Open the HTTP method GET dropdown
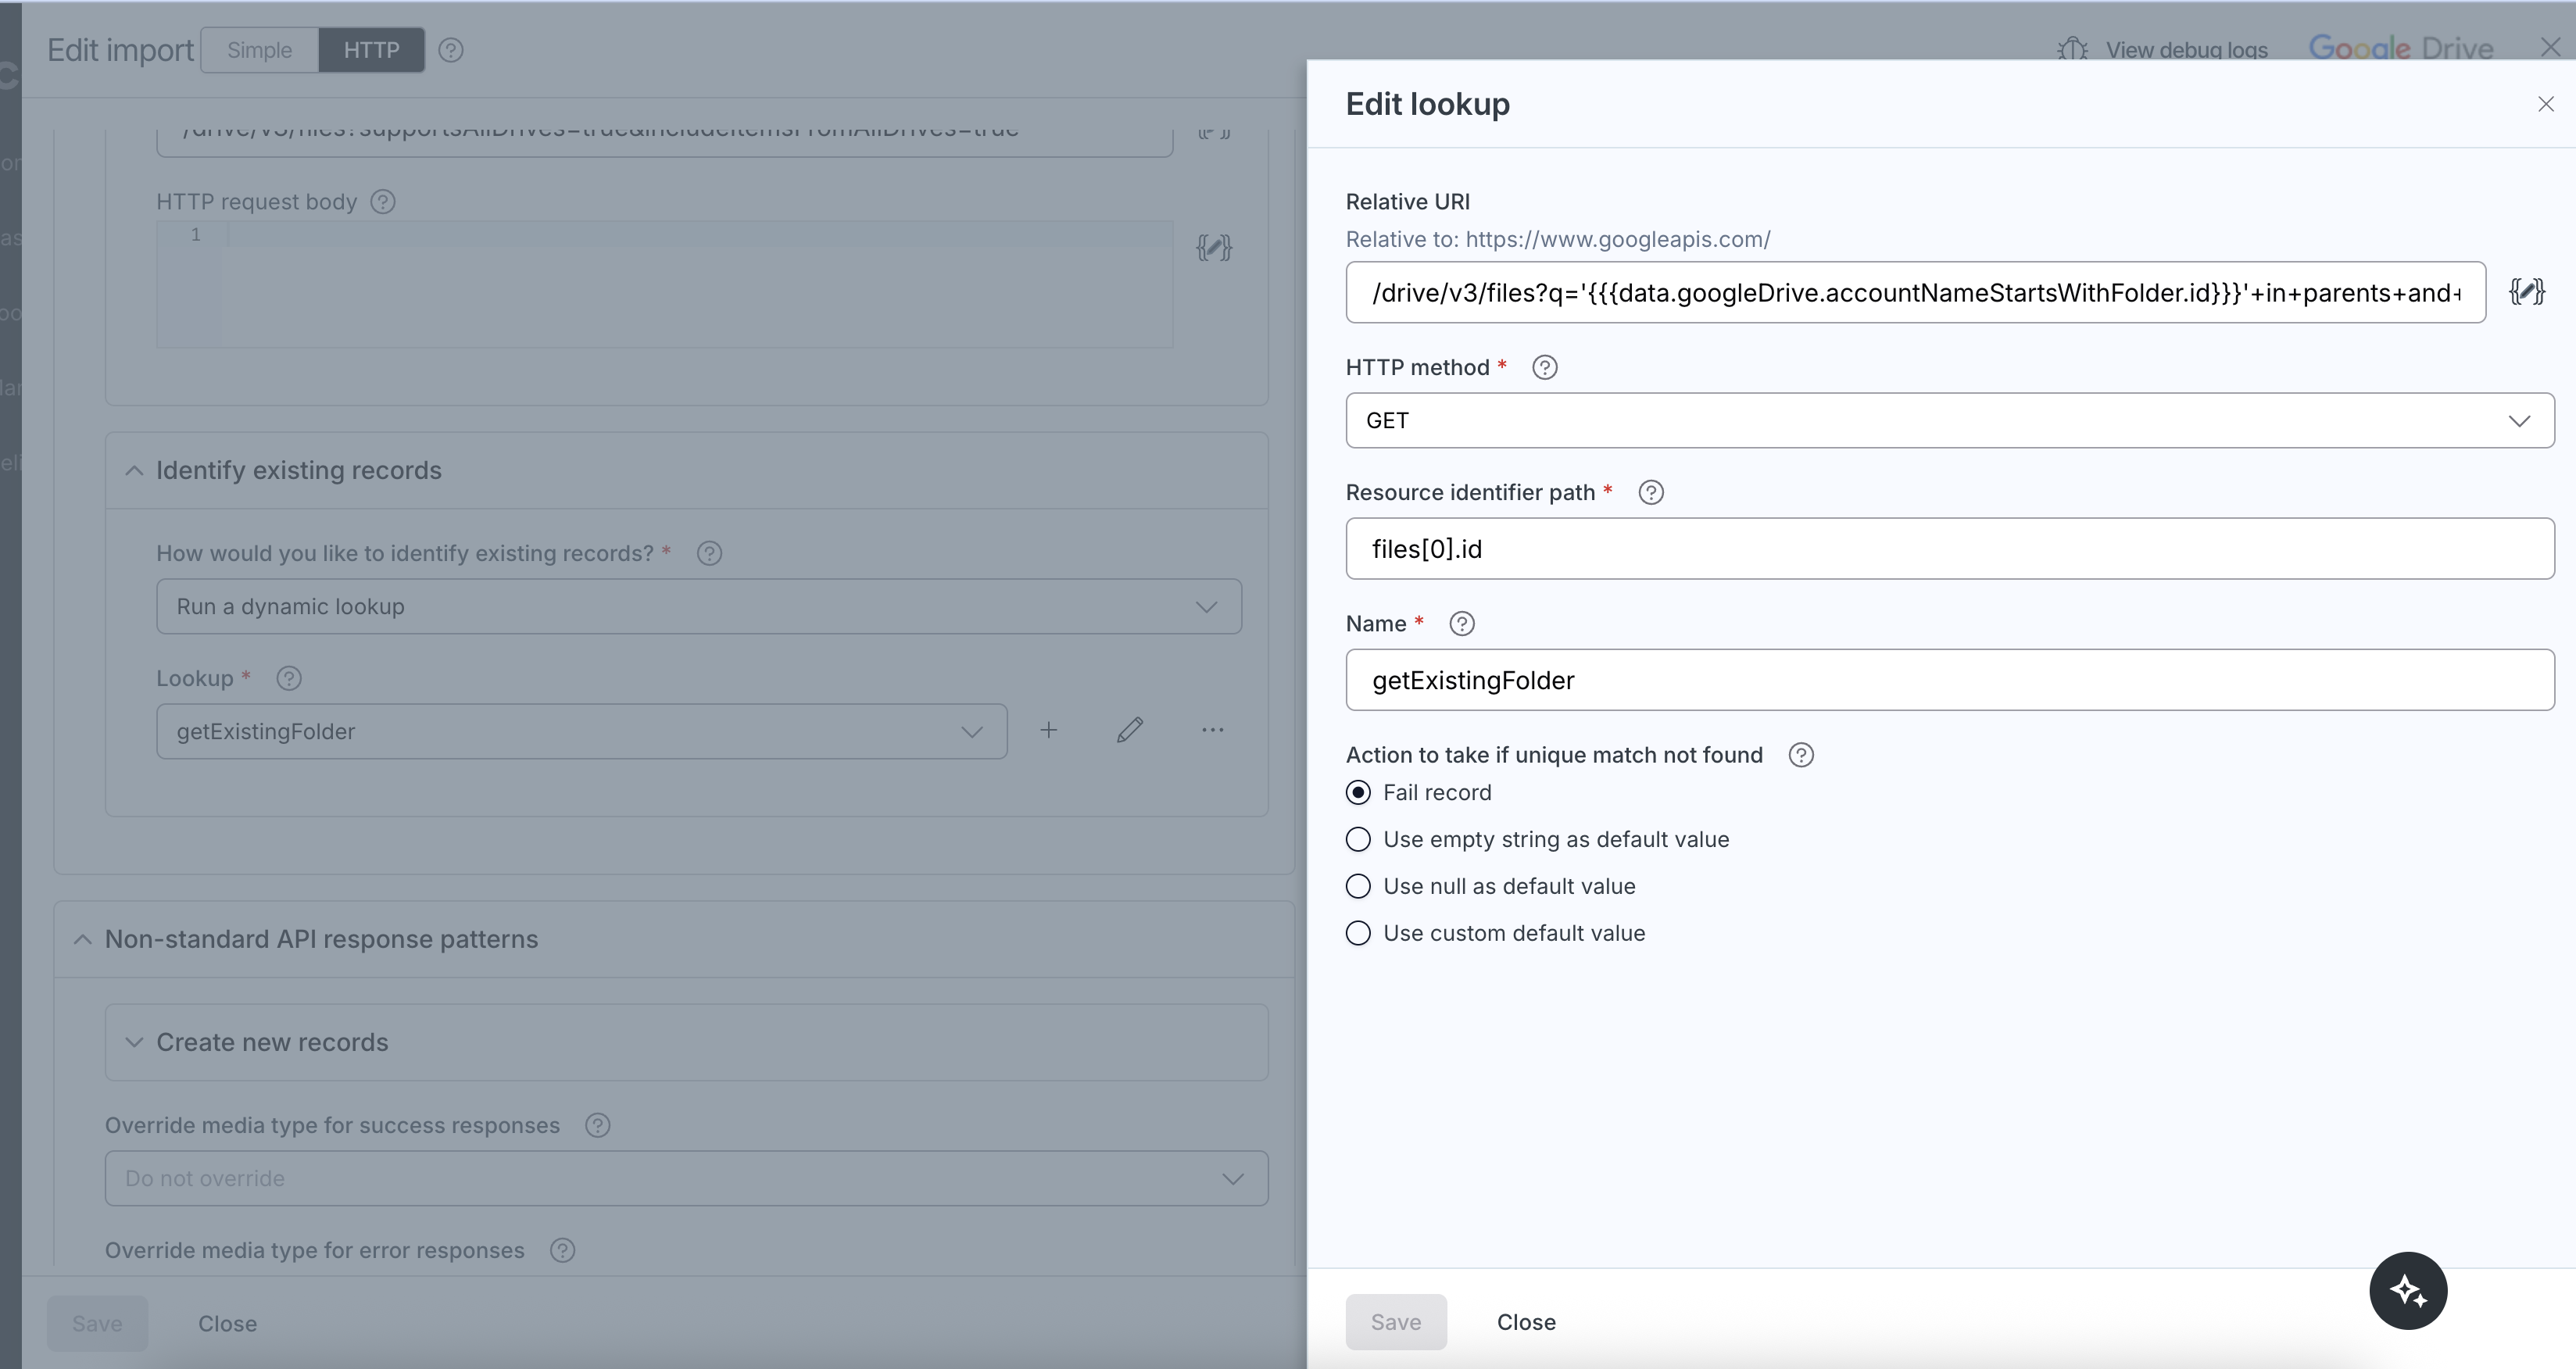The height and width of the screenshot is (1369, 2576). [x=1949, y=421]
